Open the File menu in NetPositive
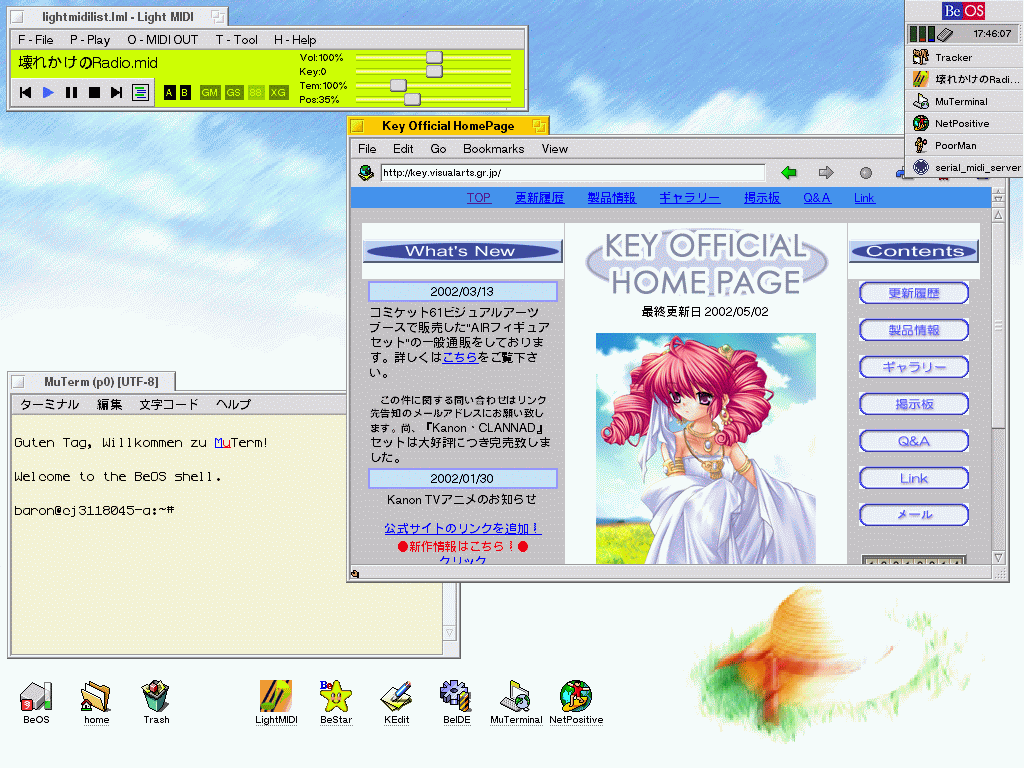The height and width of the screenshot is (768, 1024). click(x=367, y=149)
